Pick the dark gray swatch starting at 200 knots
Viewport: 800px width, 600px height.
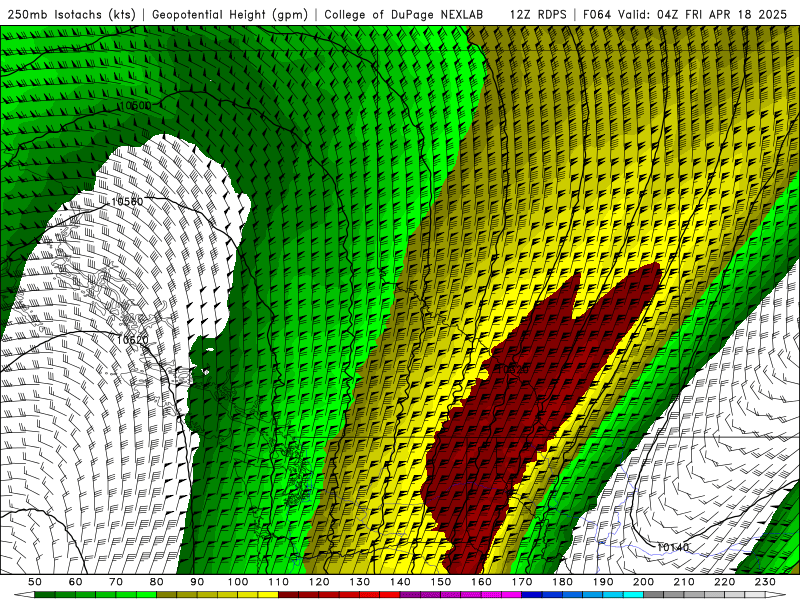click(654, 594)
